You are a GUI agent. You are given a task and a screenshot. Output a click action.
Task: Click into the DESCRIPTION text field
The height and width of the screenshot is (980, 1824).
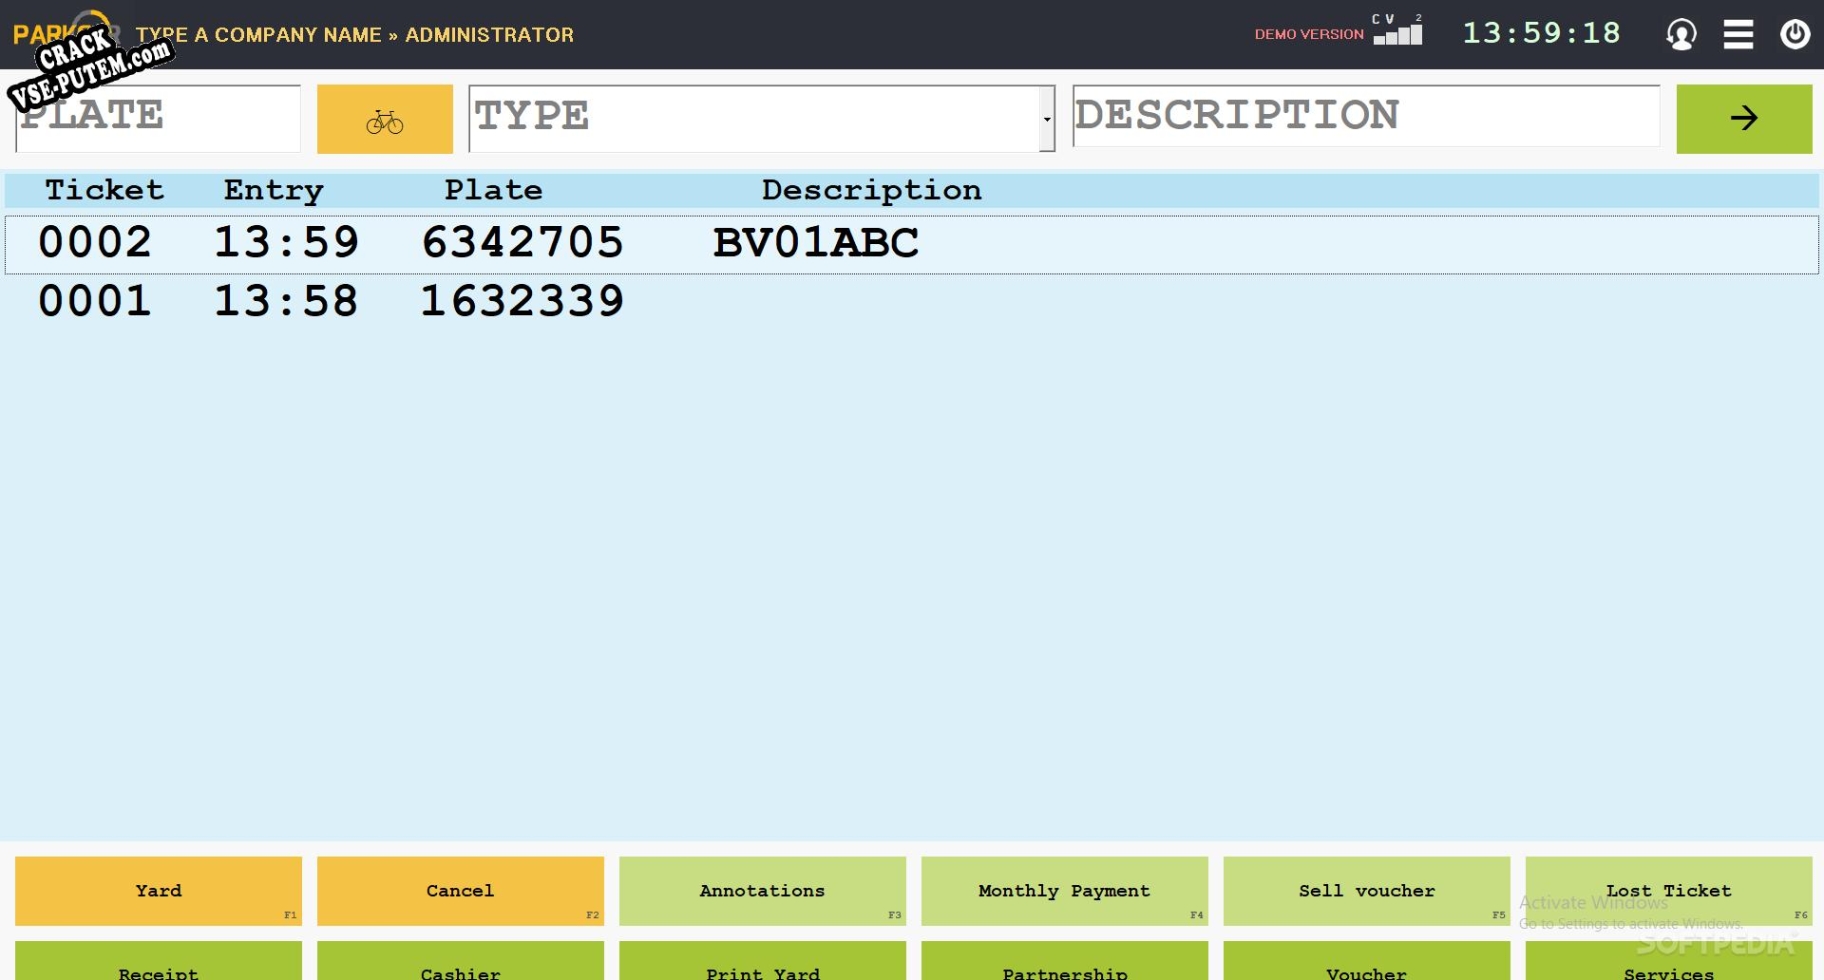(1365, 117)
